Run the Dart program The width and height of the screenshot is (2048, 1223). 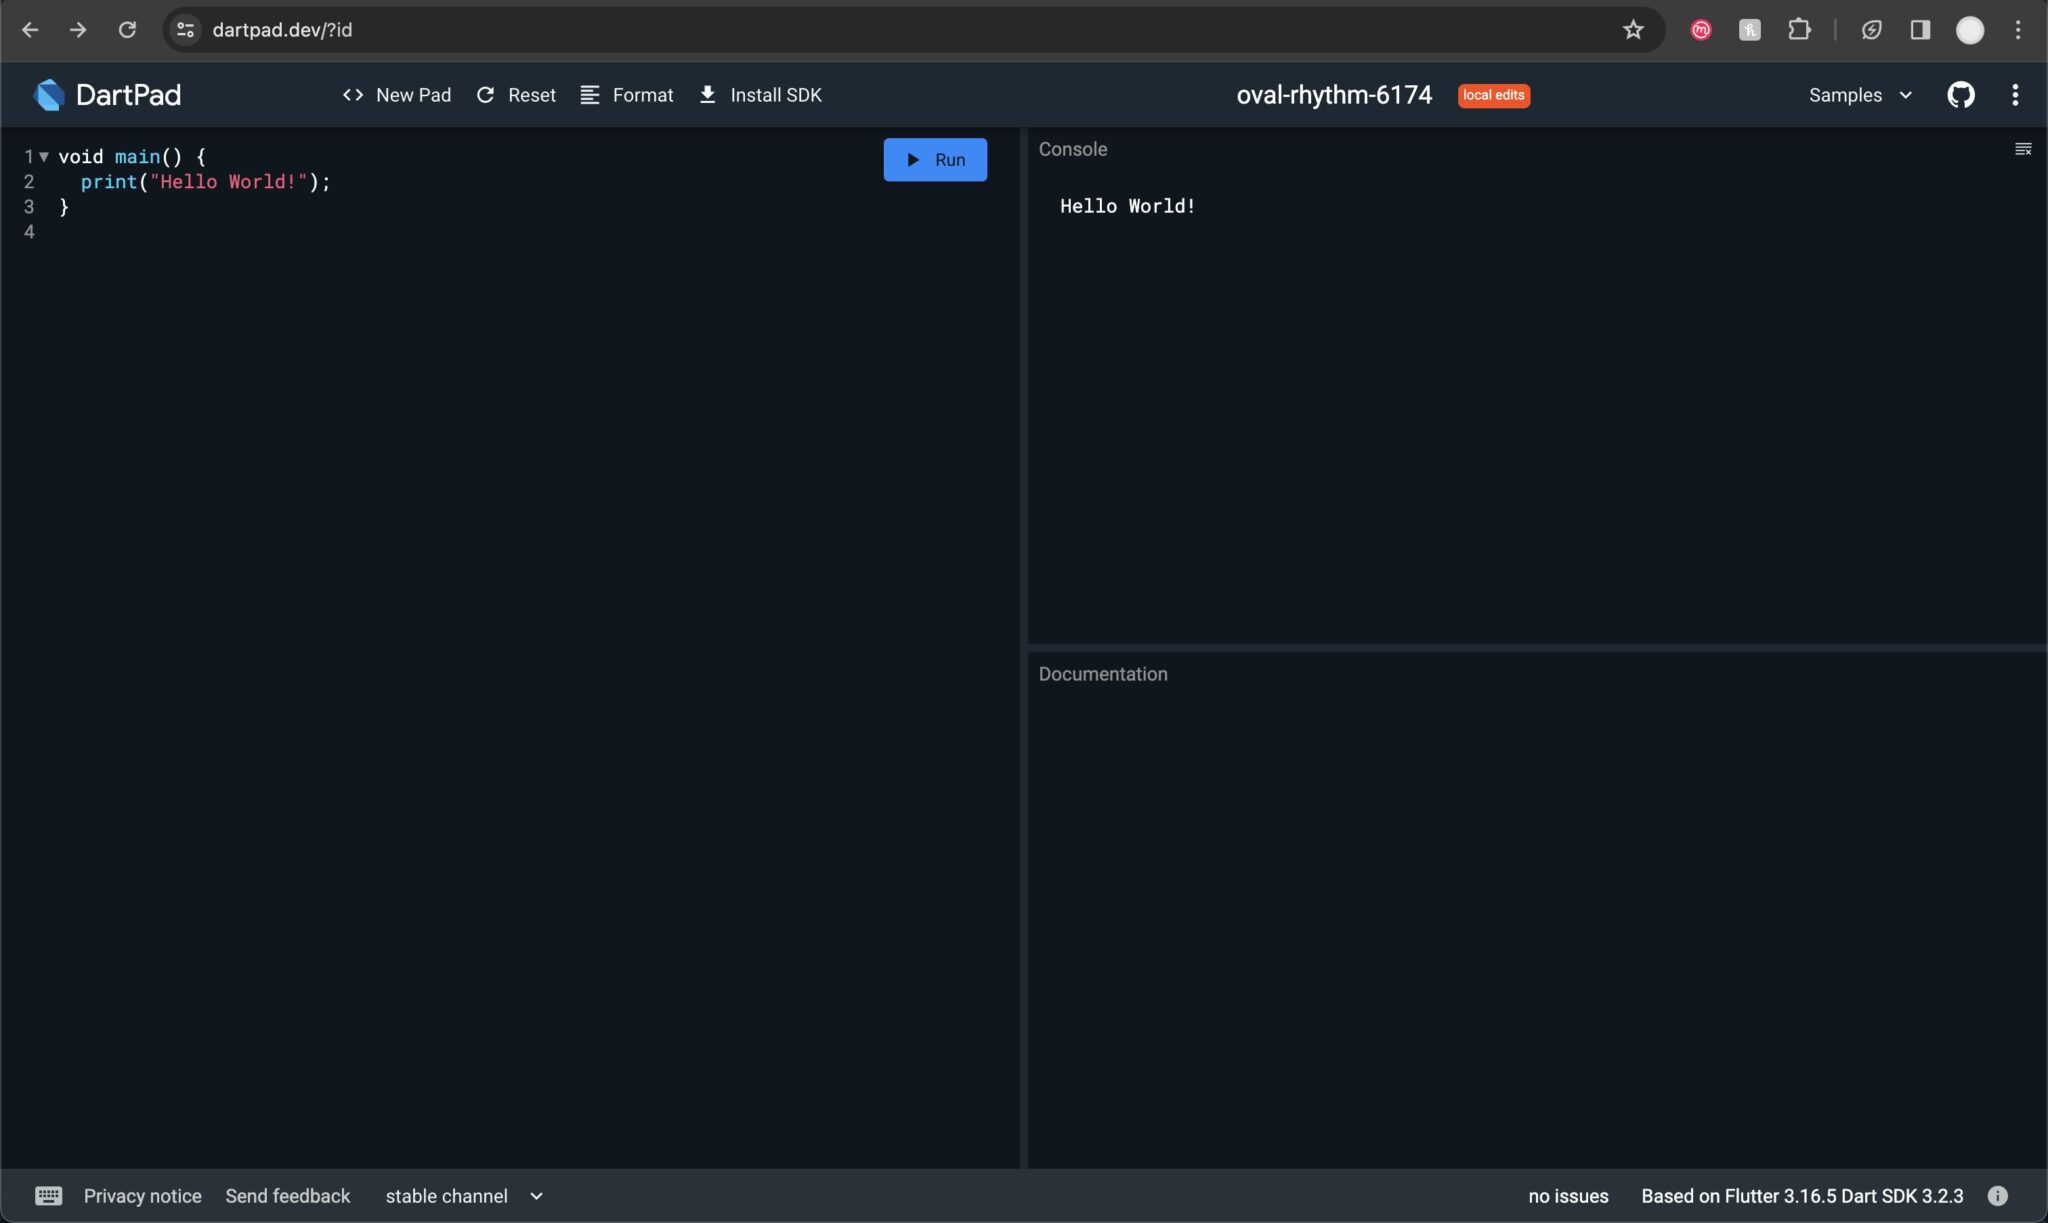pos(935,160)
